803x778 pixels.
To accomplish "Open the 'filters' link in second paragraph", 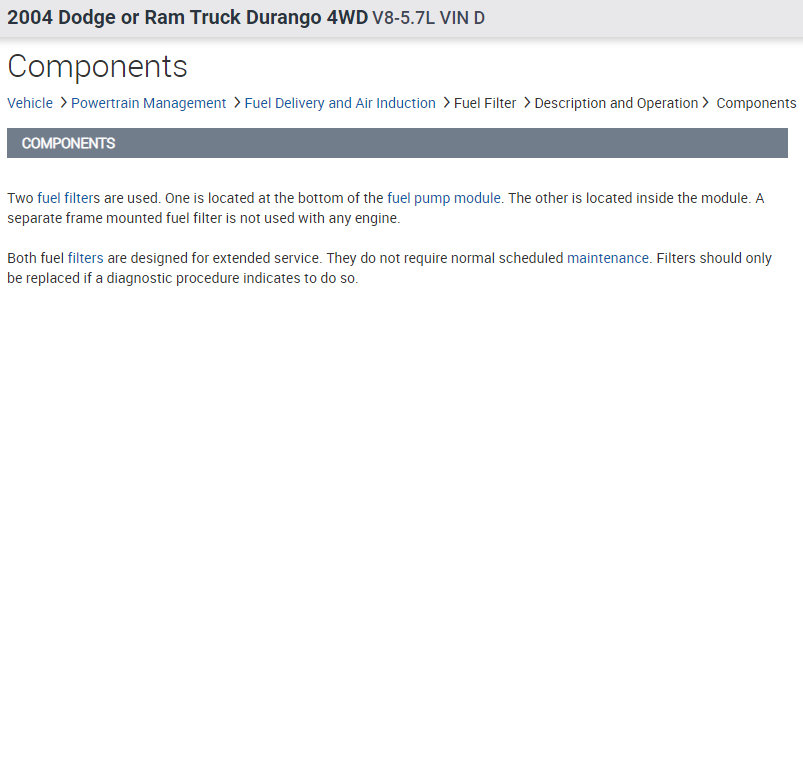I will point(86,258).
